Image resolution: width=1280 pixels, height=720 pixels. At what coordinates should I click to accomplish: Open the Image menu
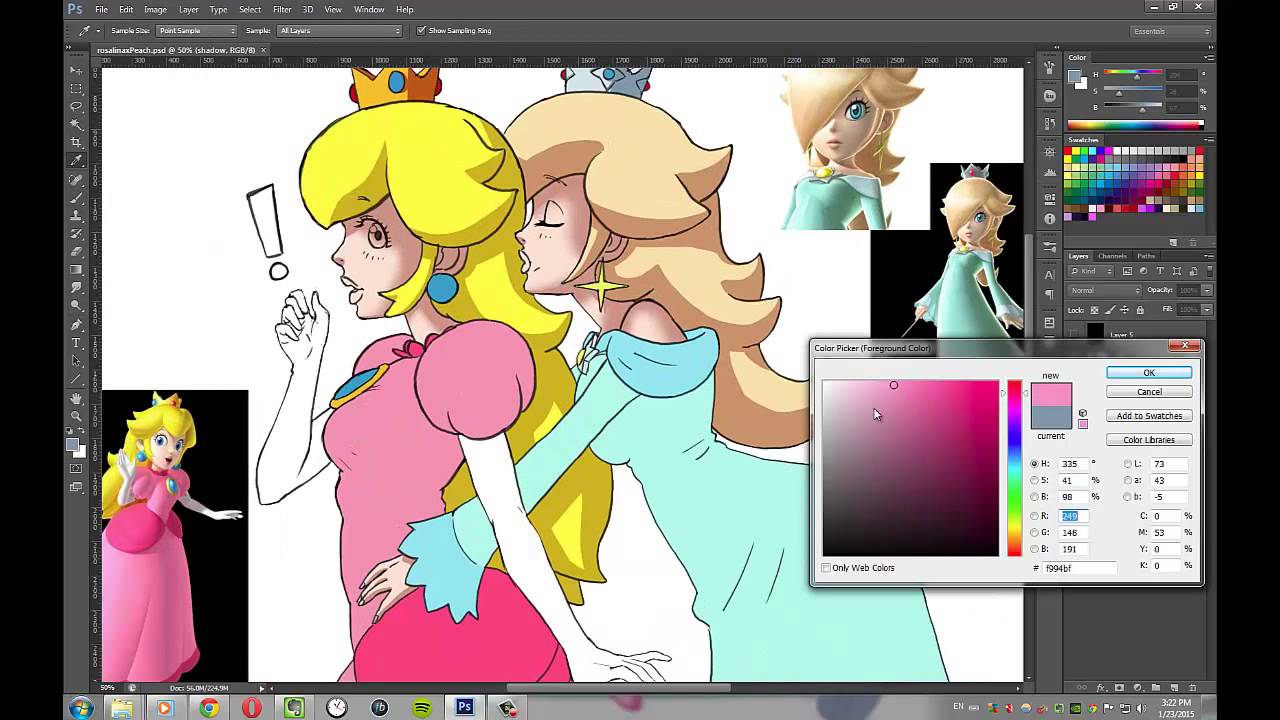click(155, 9)
